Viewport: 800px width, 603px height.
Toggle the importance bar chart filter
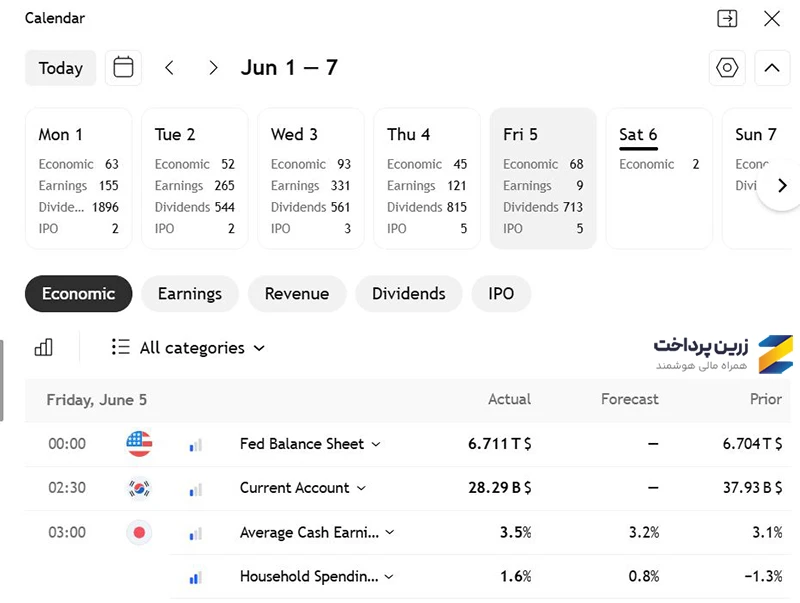coord(43,347)
